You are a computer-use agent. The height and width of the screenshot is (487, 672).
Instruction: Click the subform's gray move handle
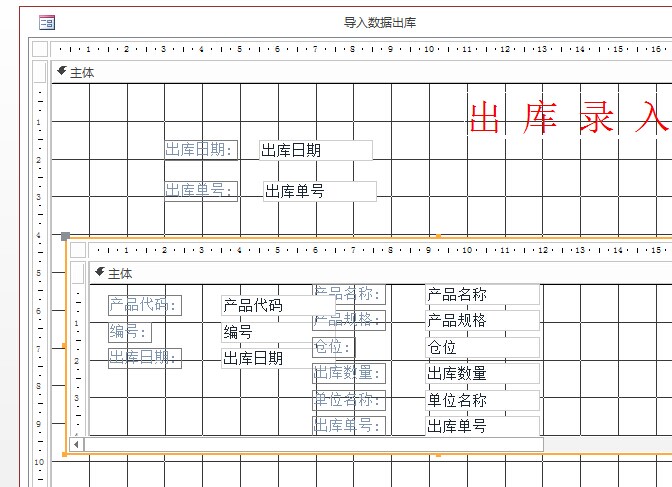(x=66, y=237)
